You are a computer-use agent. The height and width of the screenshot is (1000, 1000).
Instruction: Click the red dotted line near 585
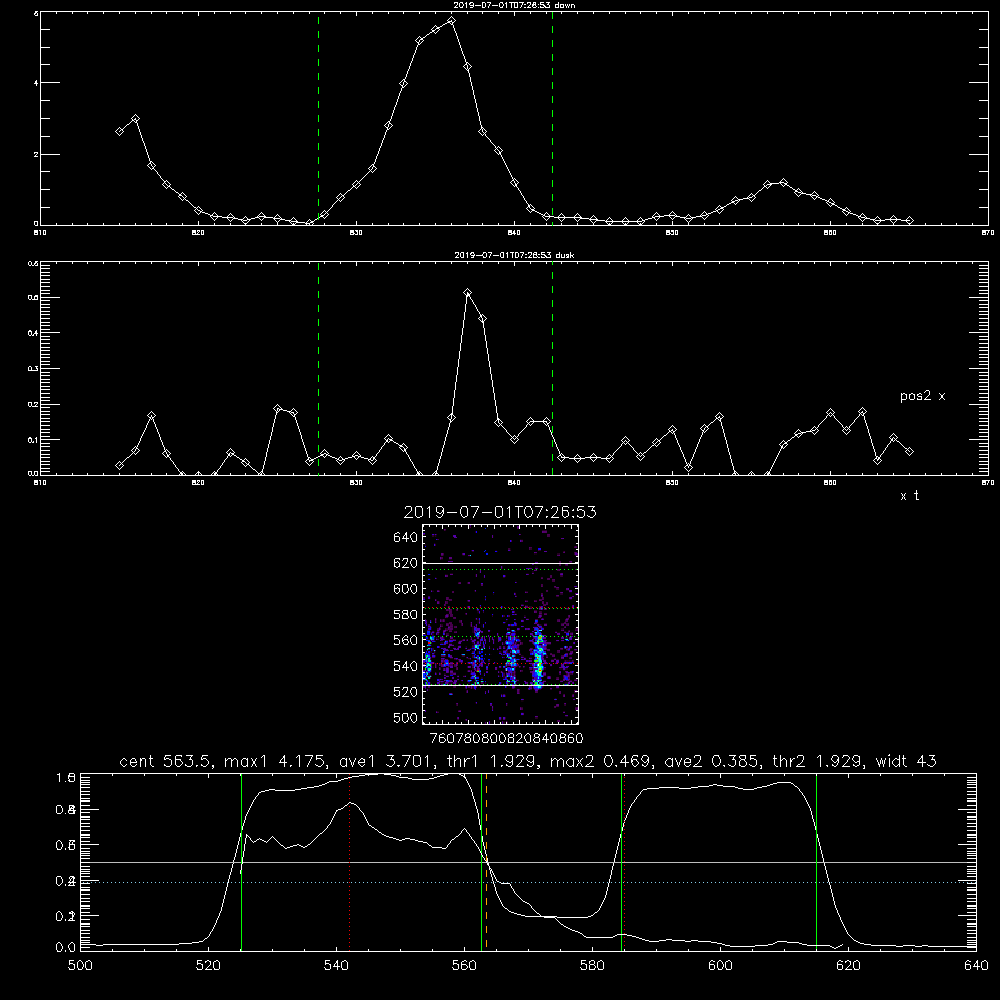(x=624, y=861)
